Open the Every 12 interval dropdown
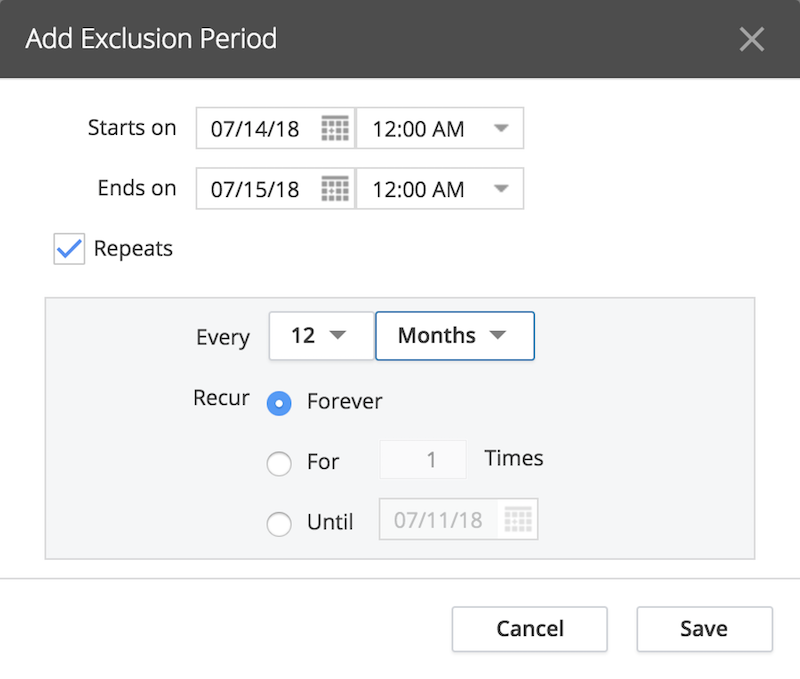This screenshot has width=800, height=679. click(x=321, y=336)
